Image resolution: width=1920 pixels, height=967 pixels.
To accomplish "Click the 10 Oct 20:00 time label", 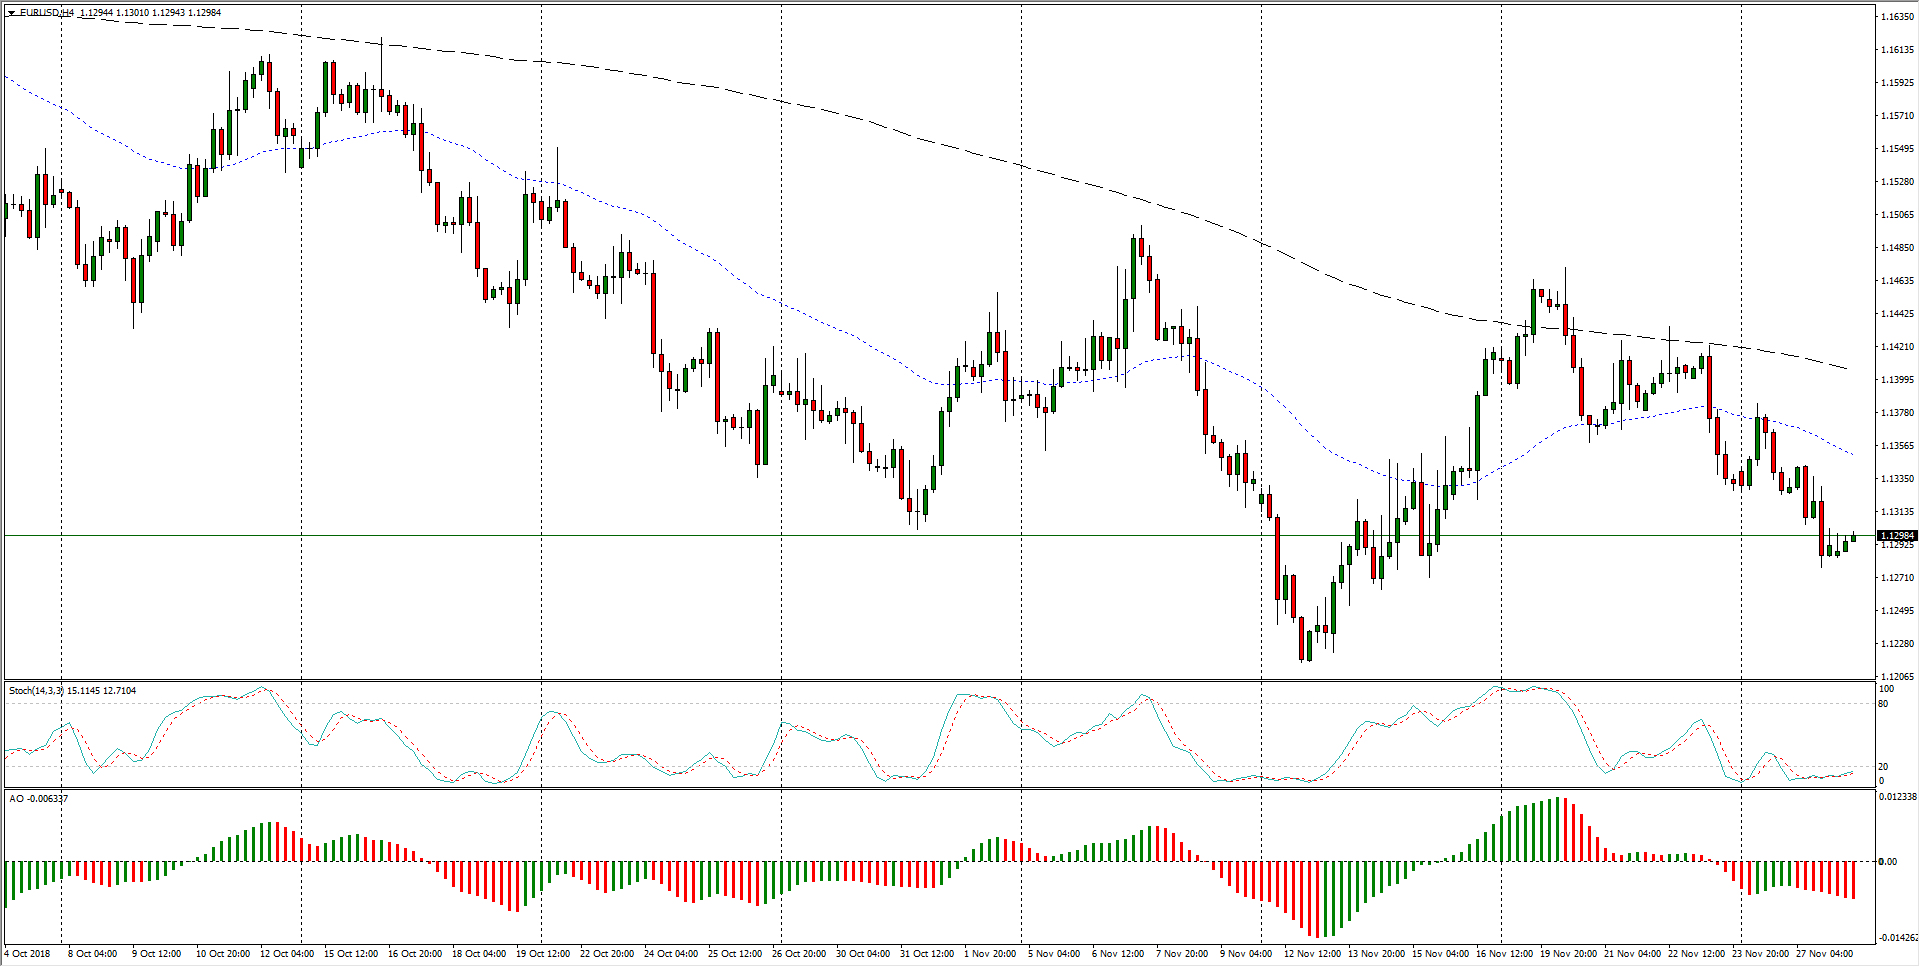I will [x=223, y=954].
